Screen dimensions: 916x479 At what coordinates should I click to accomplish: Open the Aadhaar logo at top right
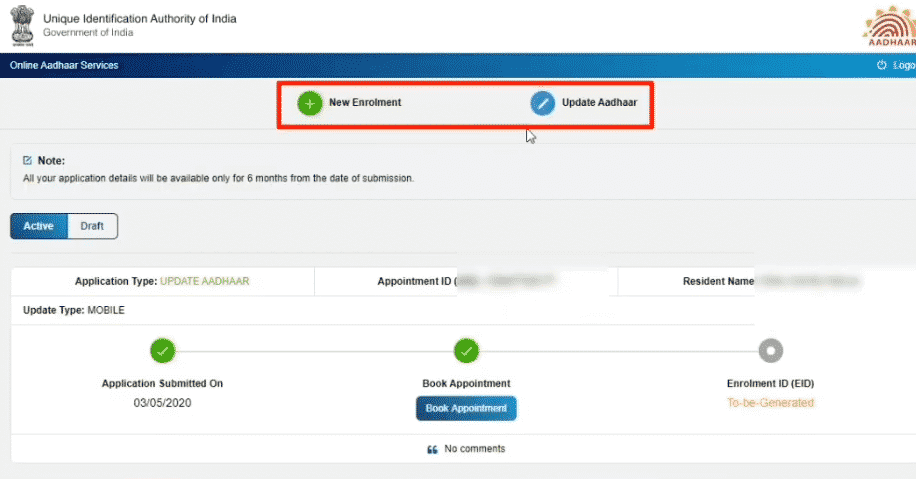(x=887, y=27)
